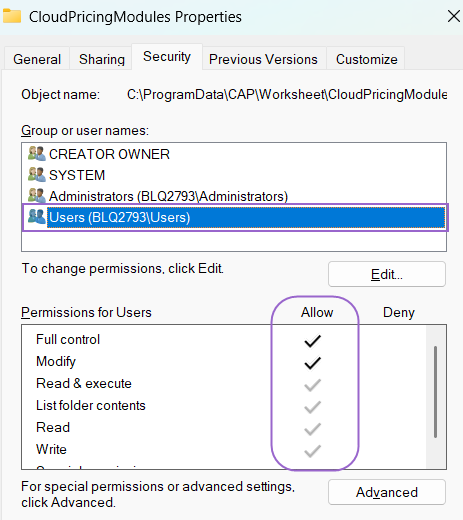Click Full control Allow checkmark
This screenshot has width=463, height=520.
(x=312, y=341)
